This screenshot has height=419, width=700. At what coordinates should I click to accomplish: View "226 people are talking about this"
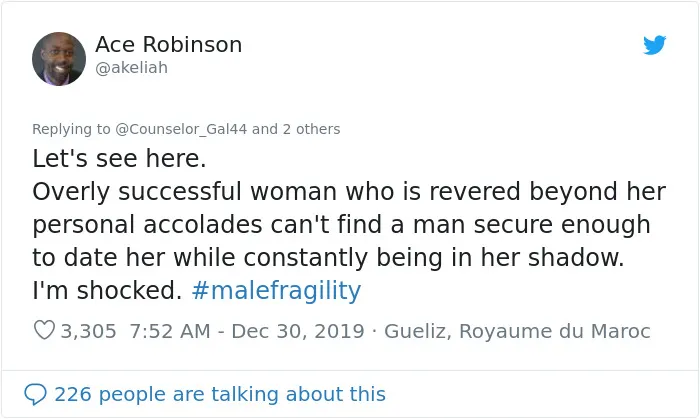[x=220, y=394]
